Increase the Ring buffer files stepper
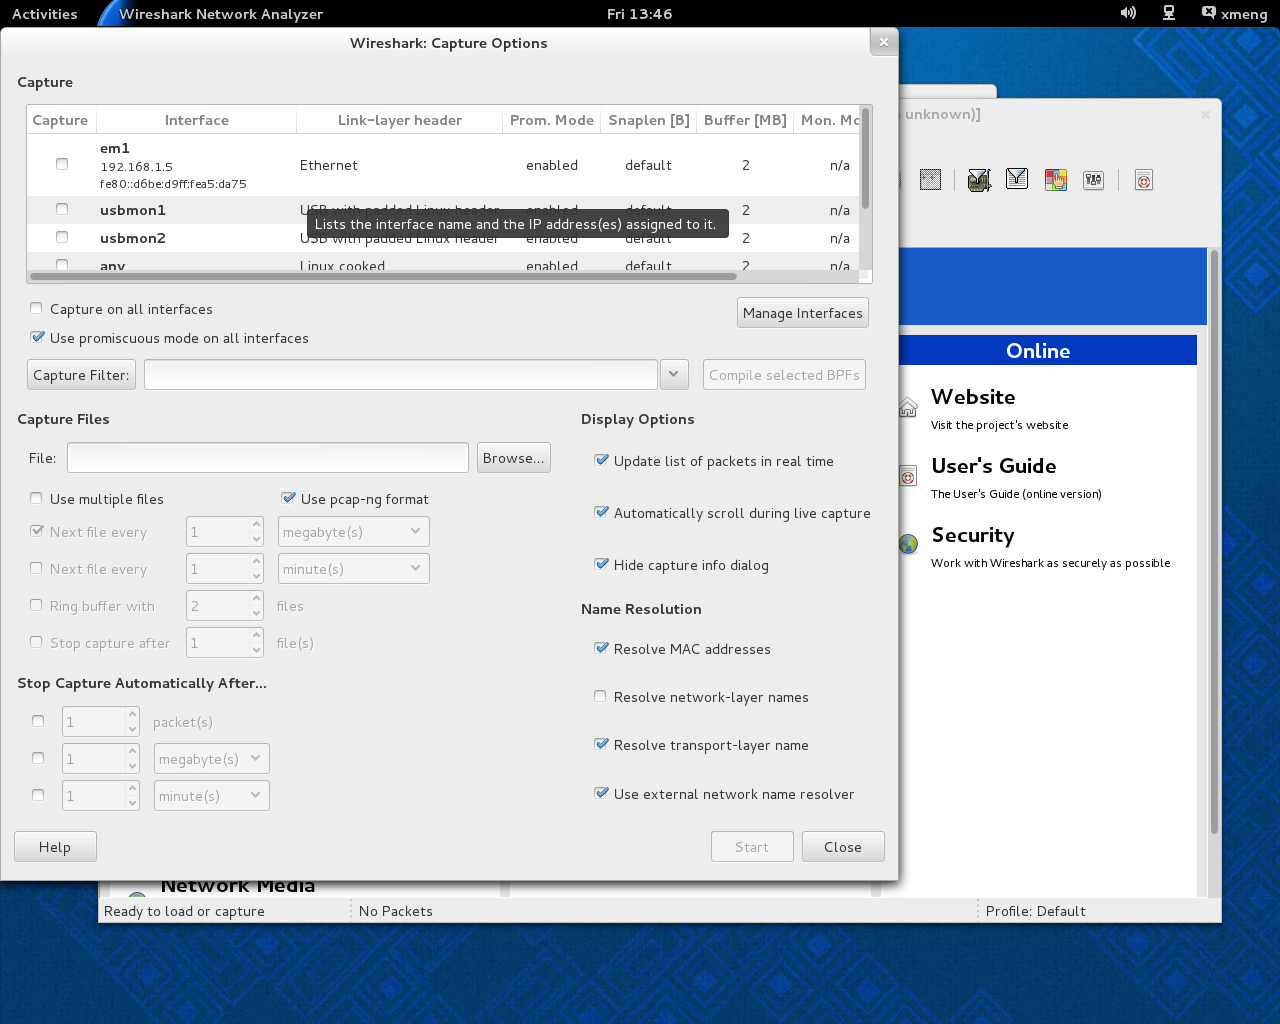The height and width of the screenshot is (1024, 1280). 257,599
